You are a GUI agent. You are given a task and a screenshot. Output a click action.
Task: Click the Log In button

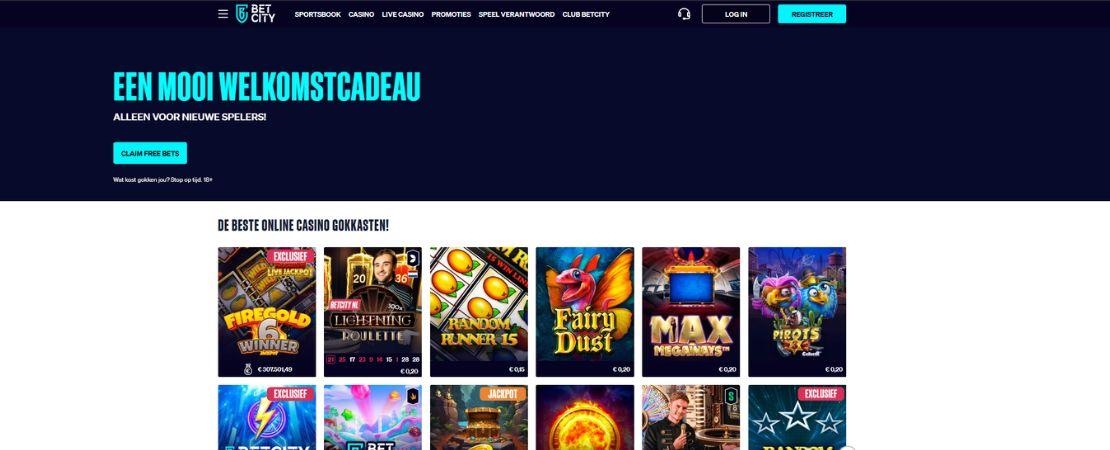[x=736, y=14]
